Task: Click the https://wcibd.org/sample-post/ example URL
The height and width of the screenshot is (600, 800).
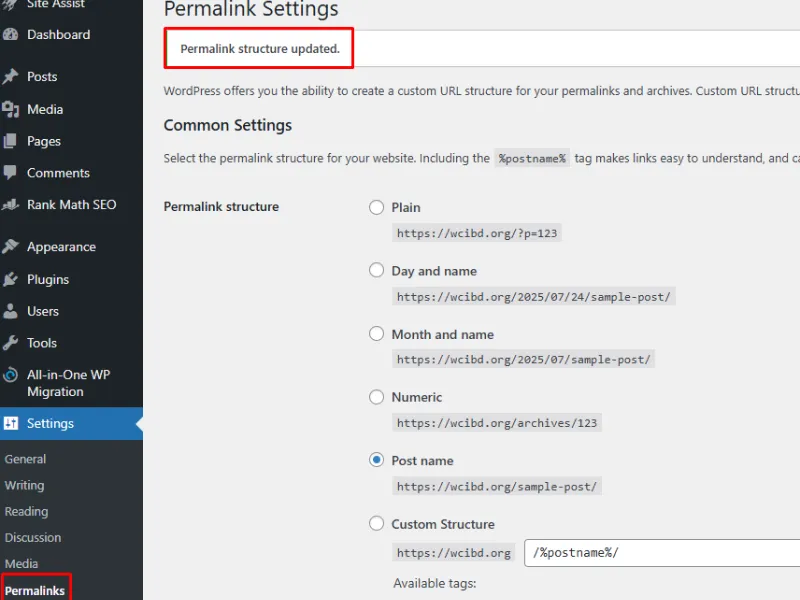Action: [x=497, y=486]
